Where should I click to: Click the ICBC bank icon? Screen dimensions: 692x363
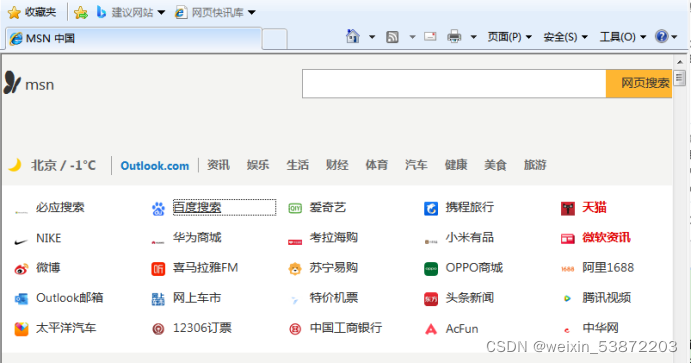[295, 329]
